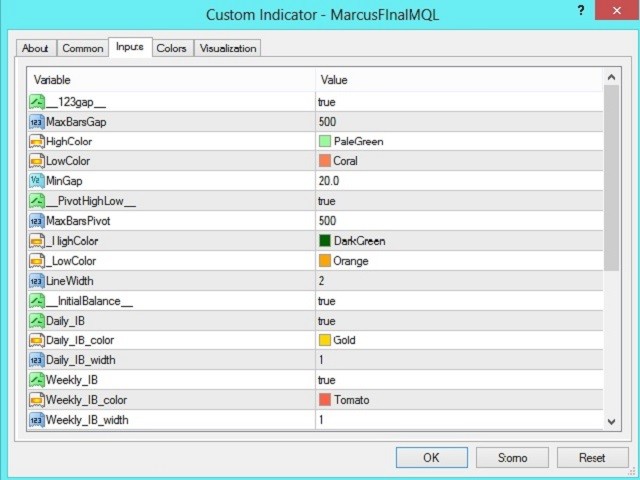Viewport: 640px width, 480px height.
Task: Click the Tomato color name text
Action: tap(351, 400)
